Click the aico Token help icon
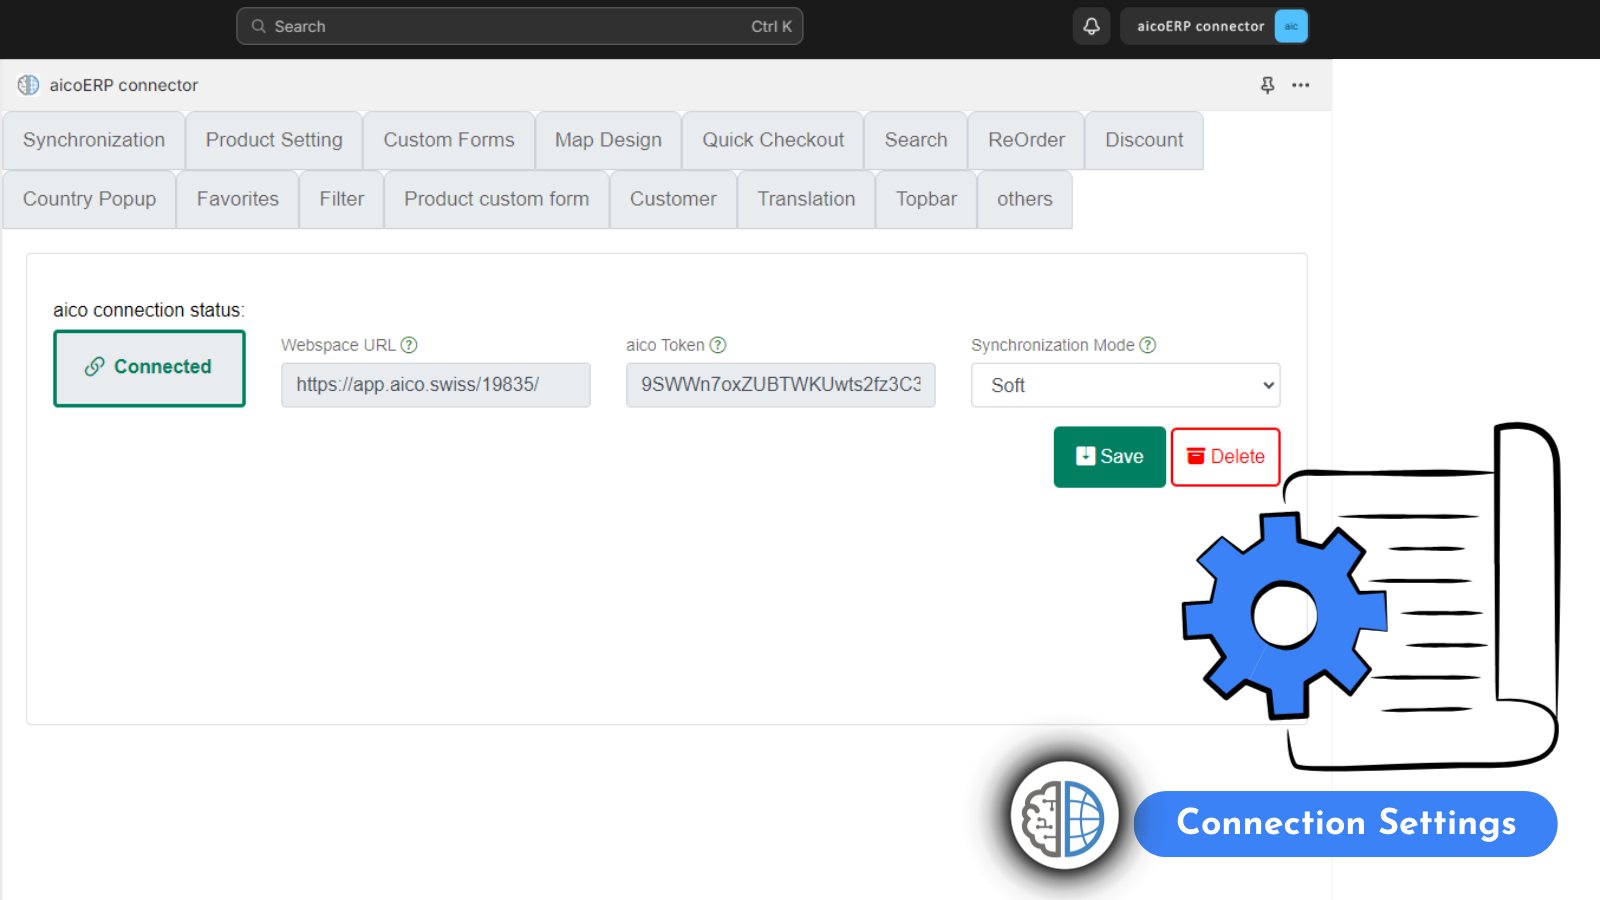Screen dimensions: 1600x900 coord(718,345)
